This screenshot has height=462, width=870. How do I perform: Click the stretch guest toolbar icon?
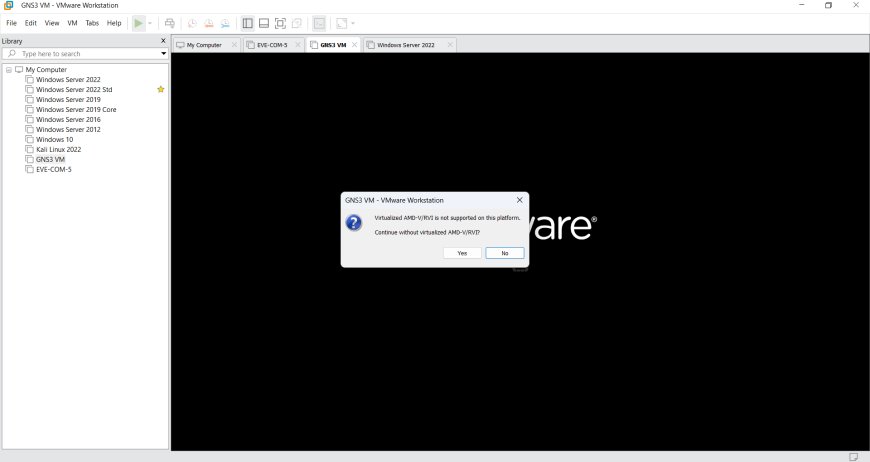coord(342,23)
